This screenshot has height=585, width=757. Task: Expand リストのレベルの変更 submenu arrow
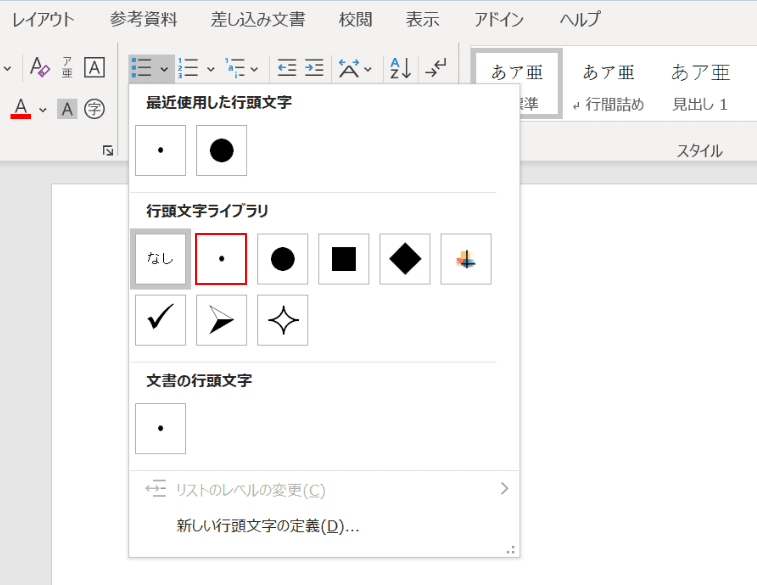(x=505, y=489)
